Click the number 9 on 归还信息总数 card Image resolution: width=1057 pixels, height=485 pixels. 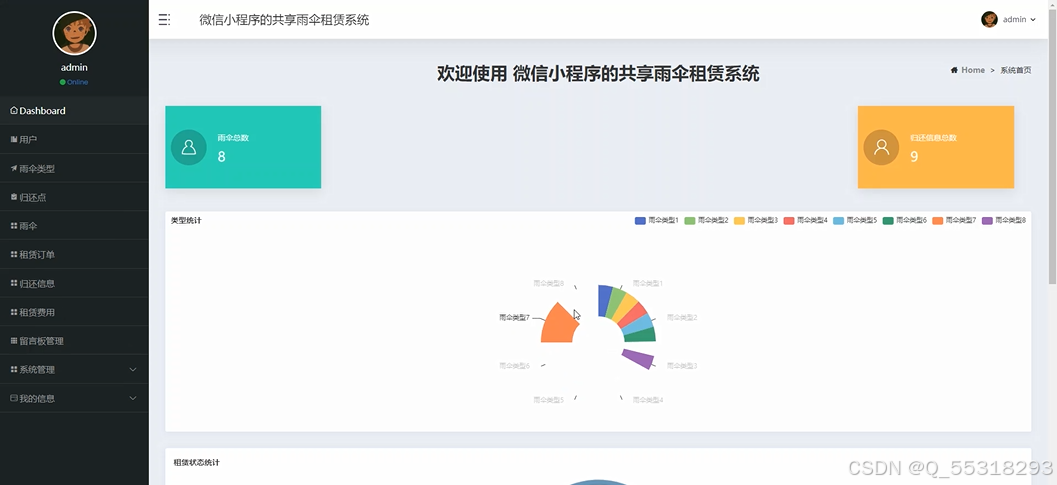pyautogui.click(x=914, y=156)
